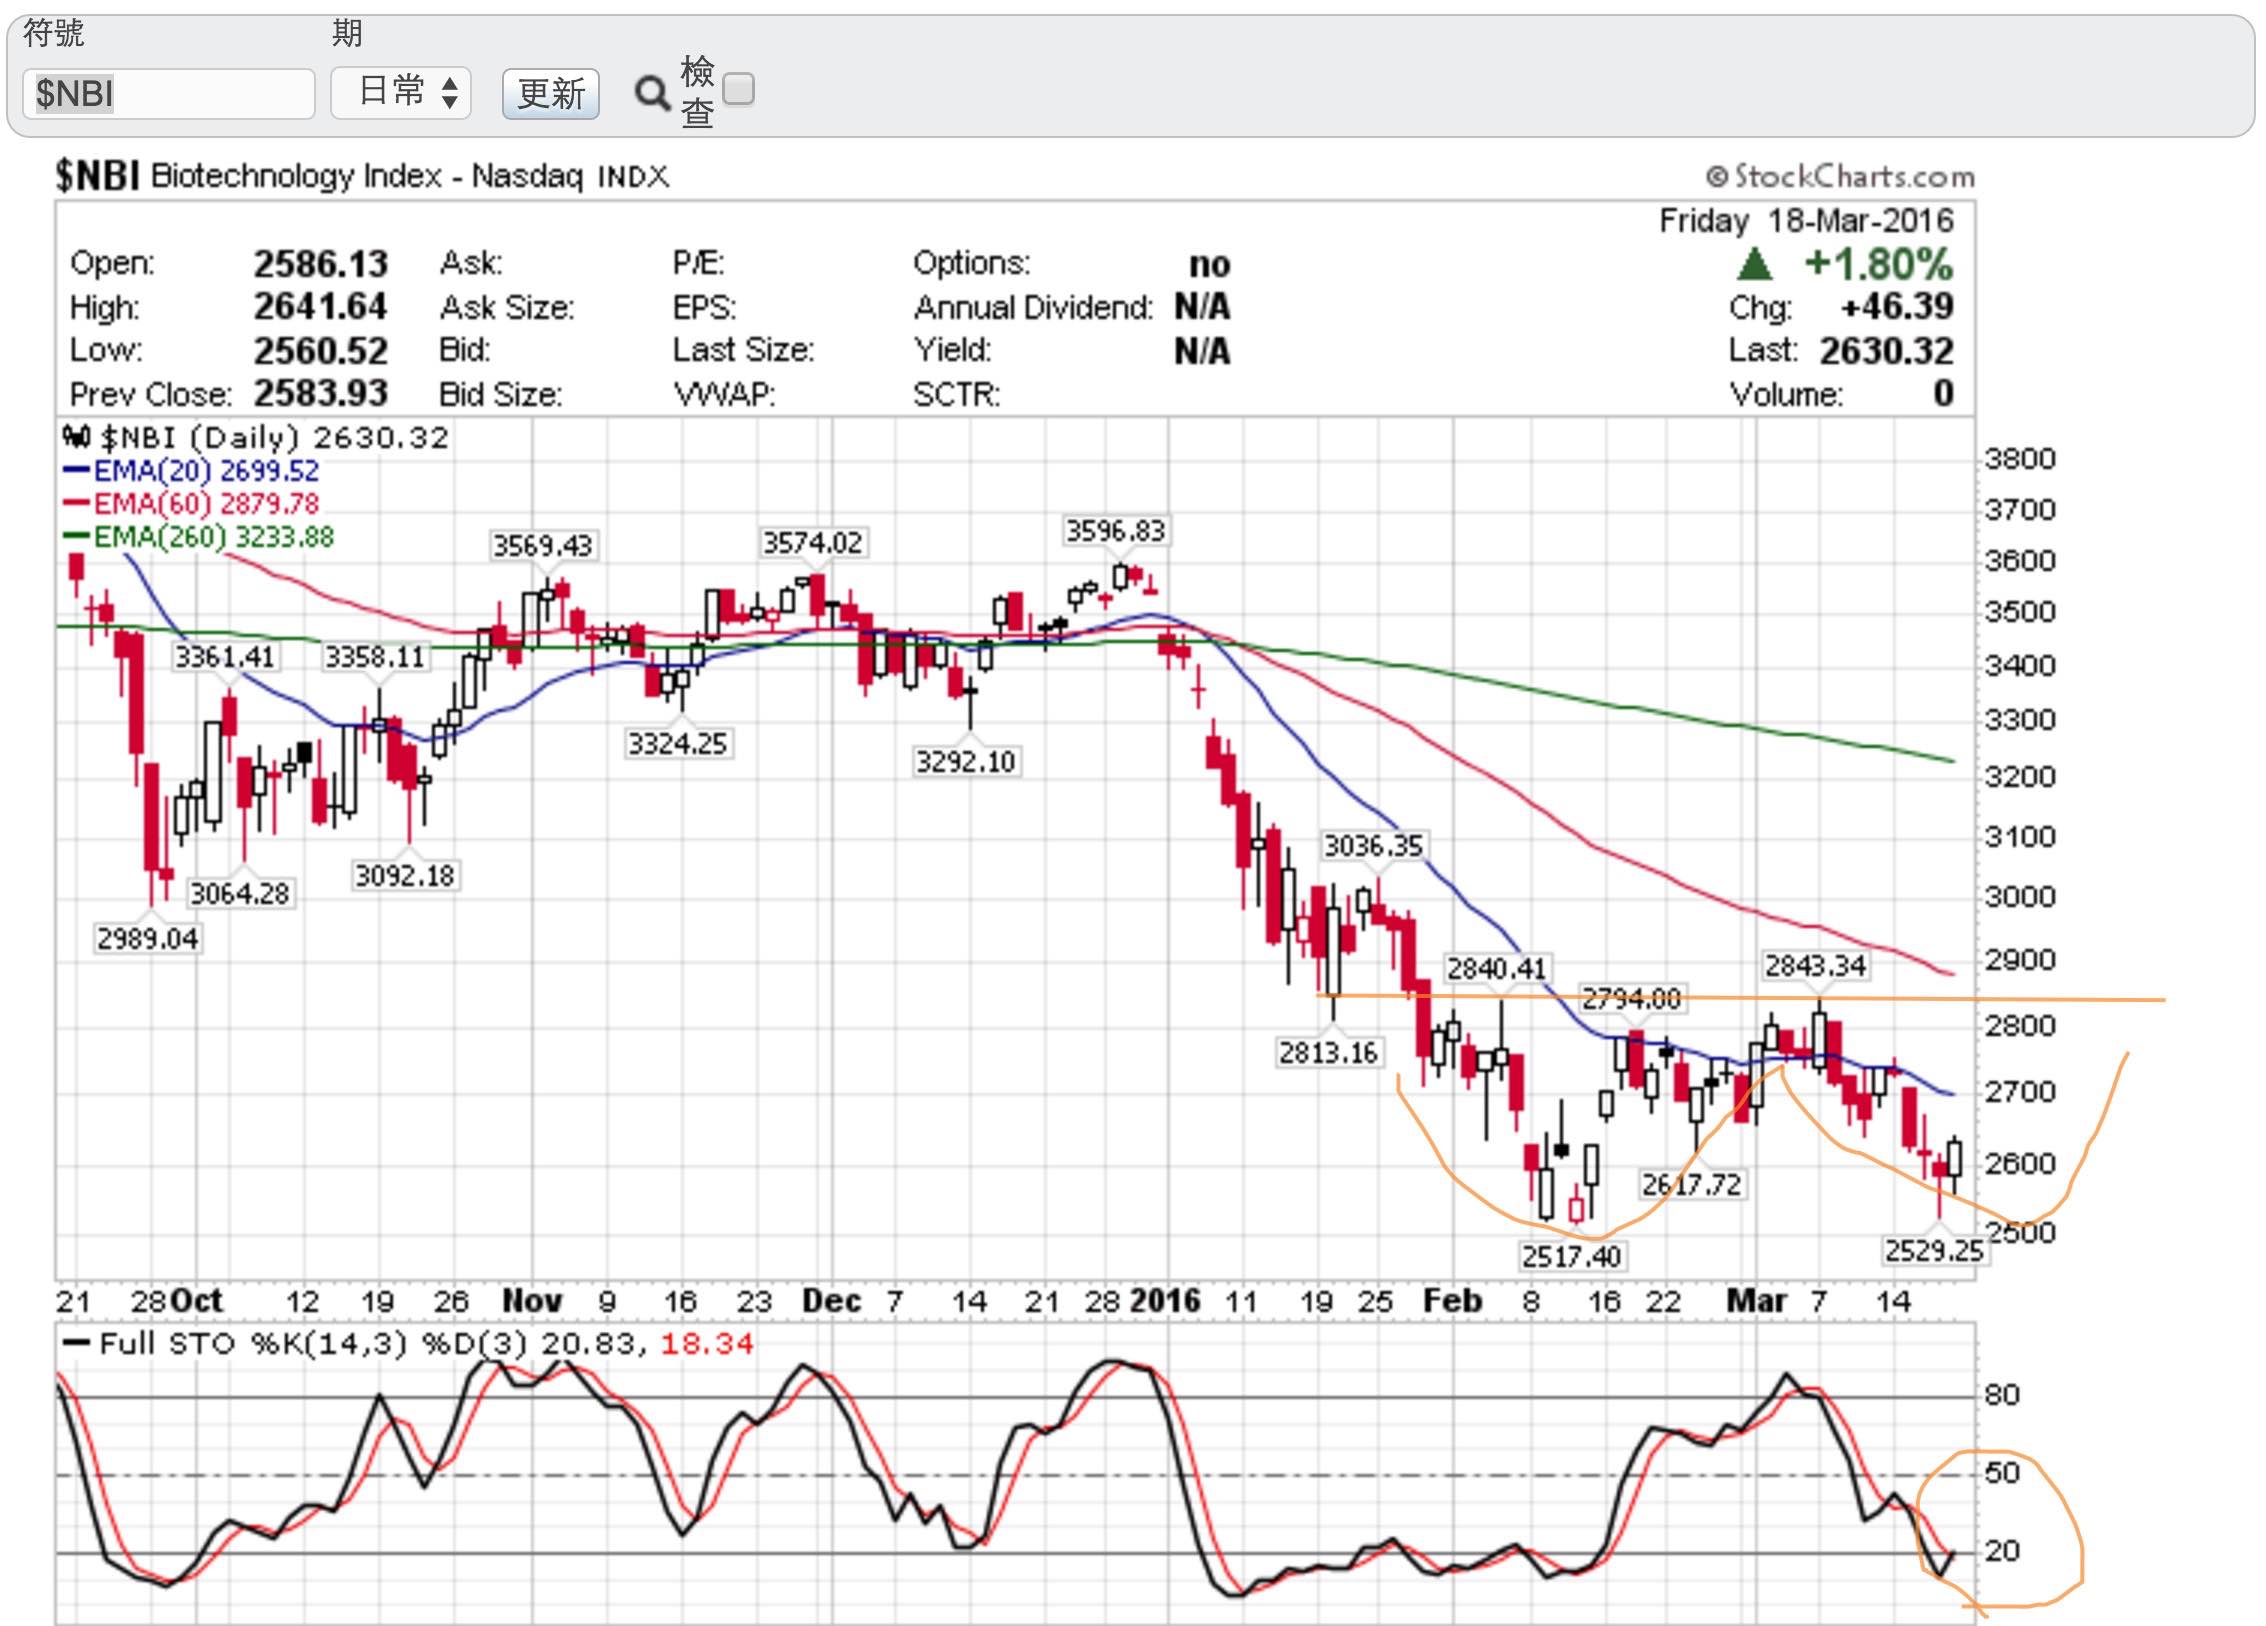Screen dimensions: 2266x1626
Task: Click the 2813.16 price label
Action: pyautogui.click(x=1328, y=1053)
